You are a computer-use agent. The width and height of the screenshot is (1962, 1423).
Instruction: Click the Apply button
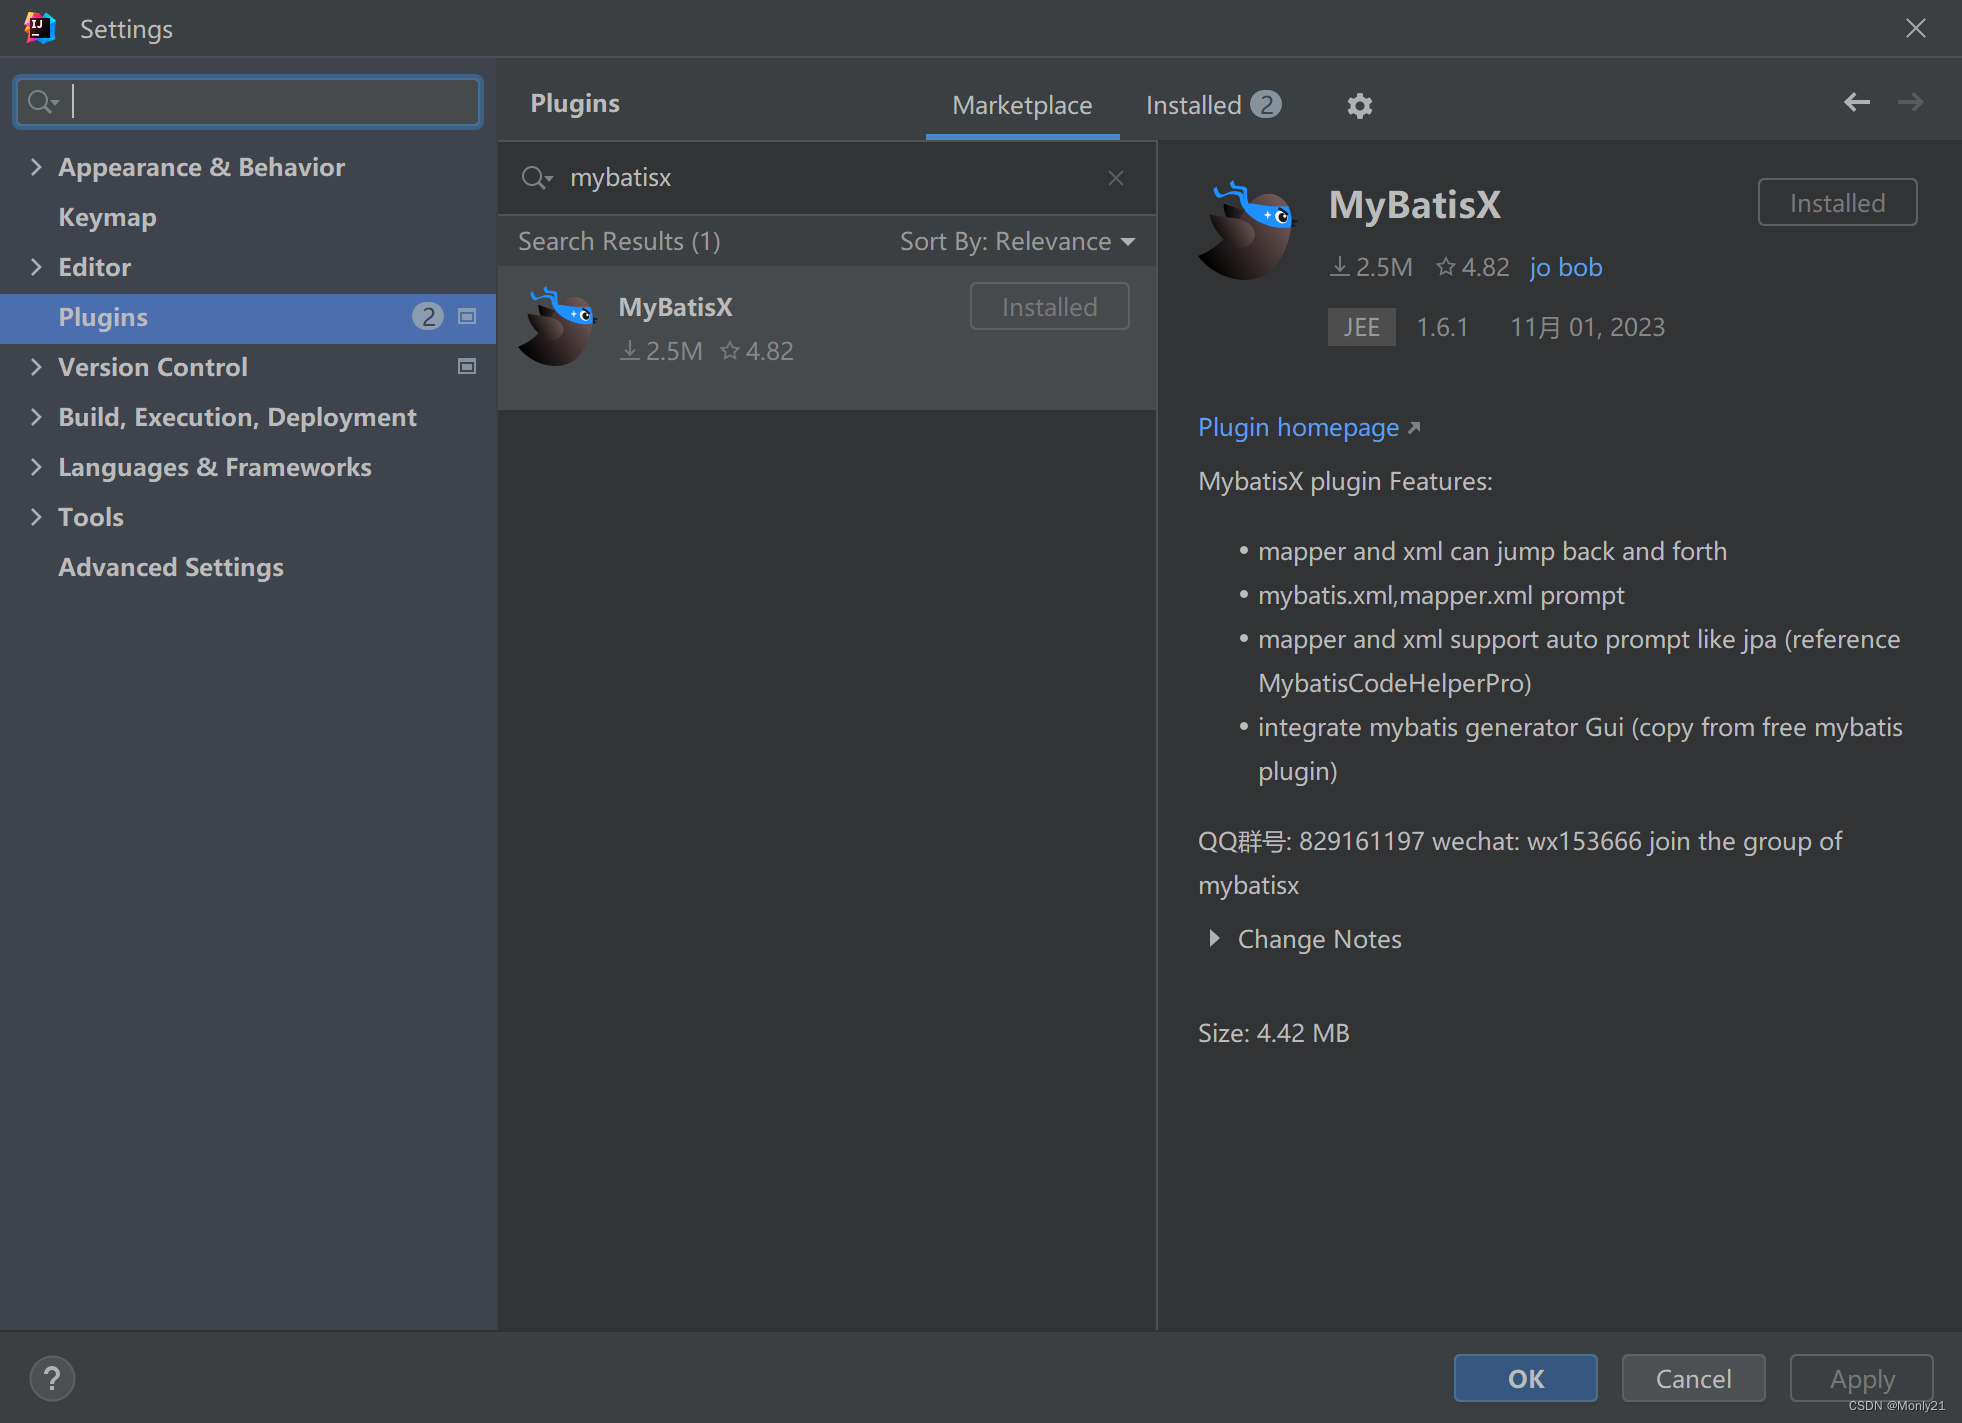click(1861, 1379)
